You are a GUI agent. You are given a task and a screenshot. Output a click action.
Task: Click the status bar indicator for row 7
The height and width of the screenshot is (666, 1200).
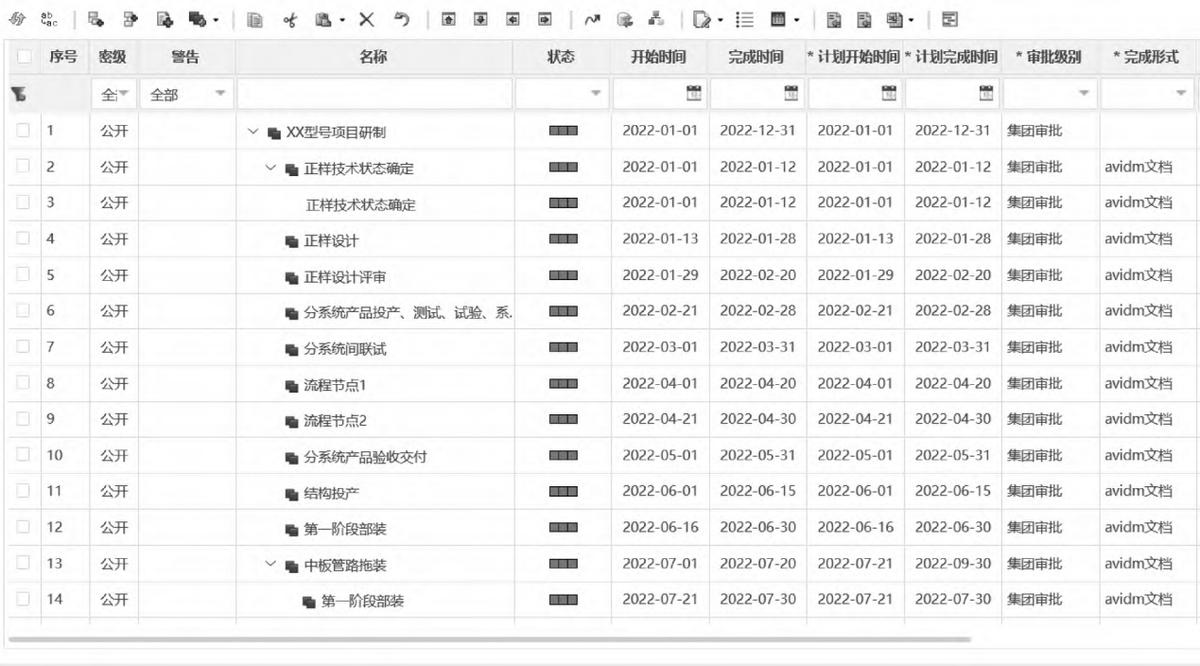point(563,347)
